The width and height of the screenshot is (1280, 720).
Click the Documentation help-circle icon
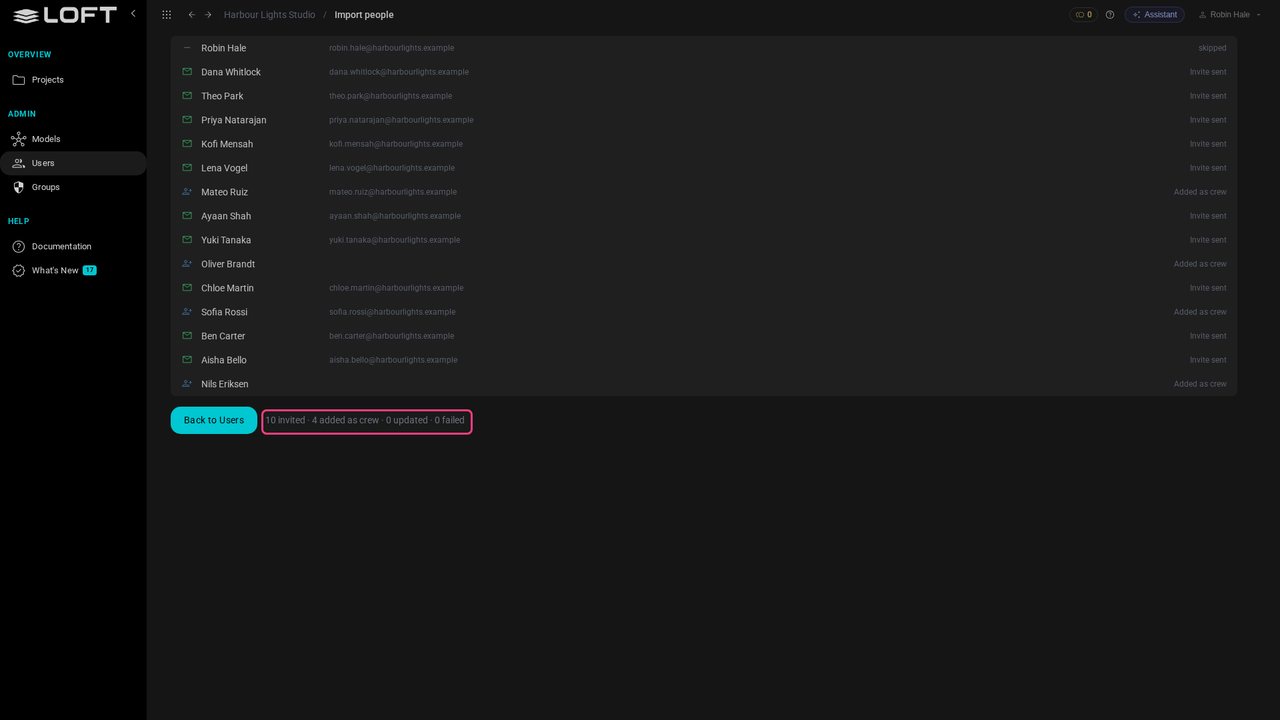click(18, 247)
